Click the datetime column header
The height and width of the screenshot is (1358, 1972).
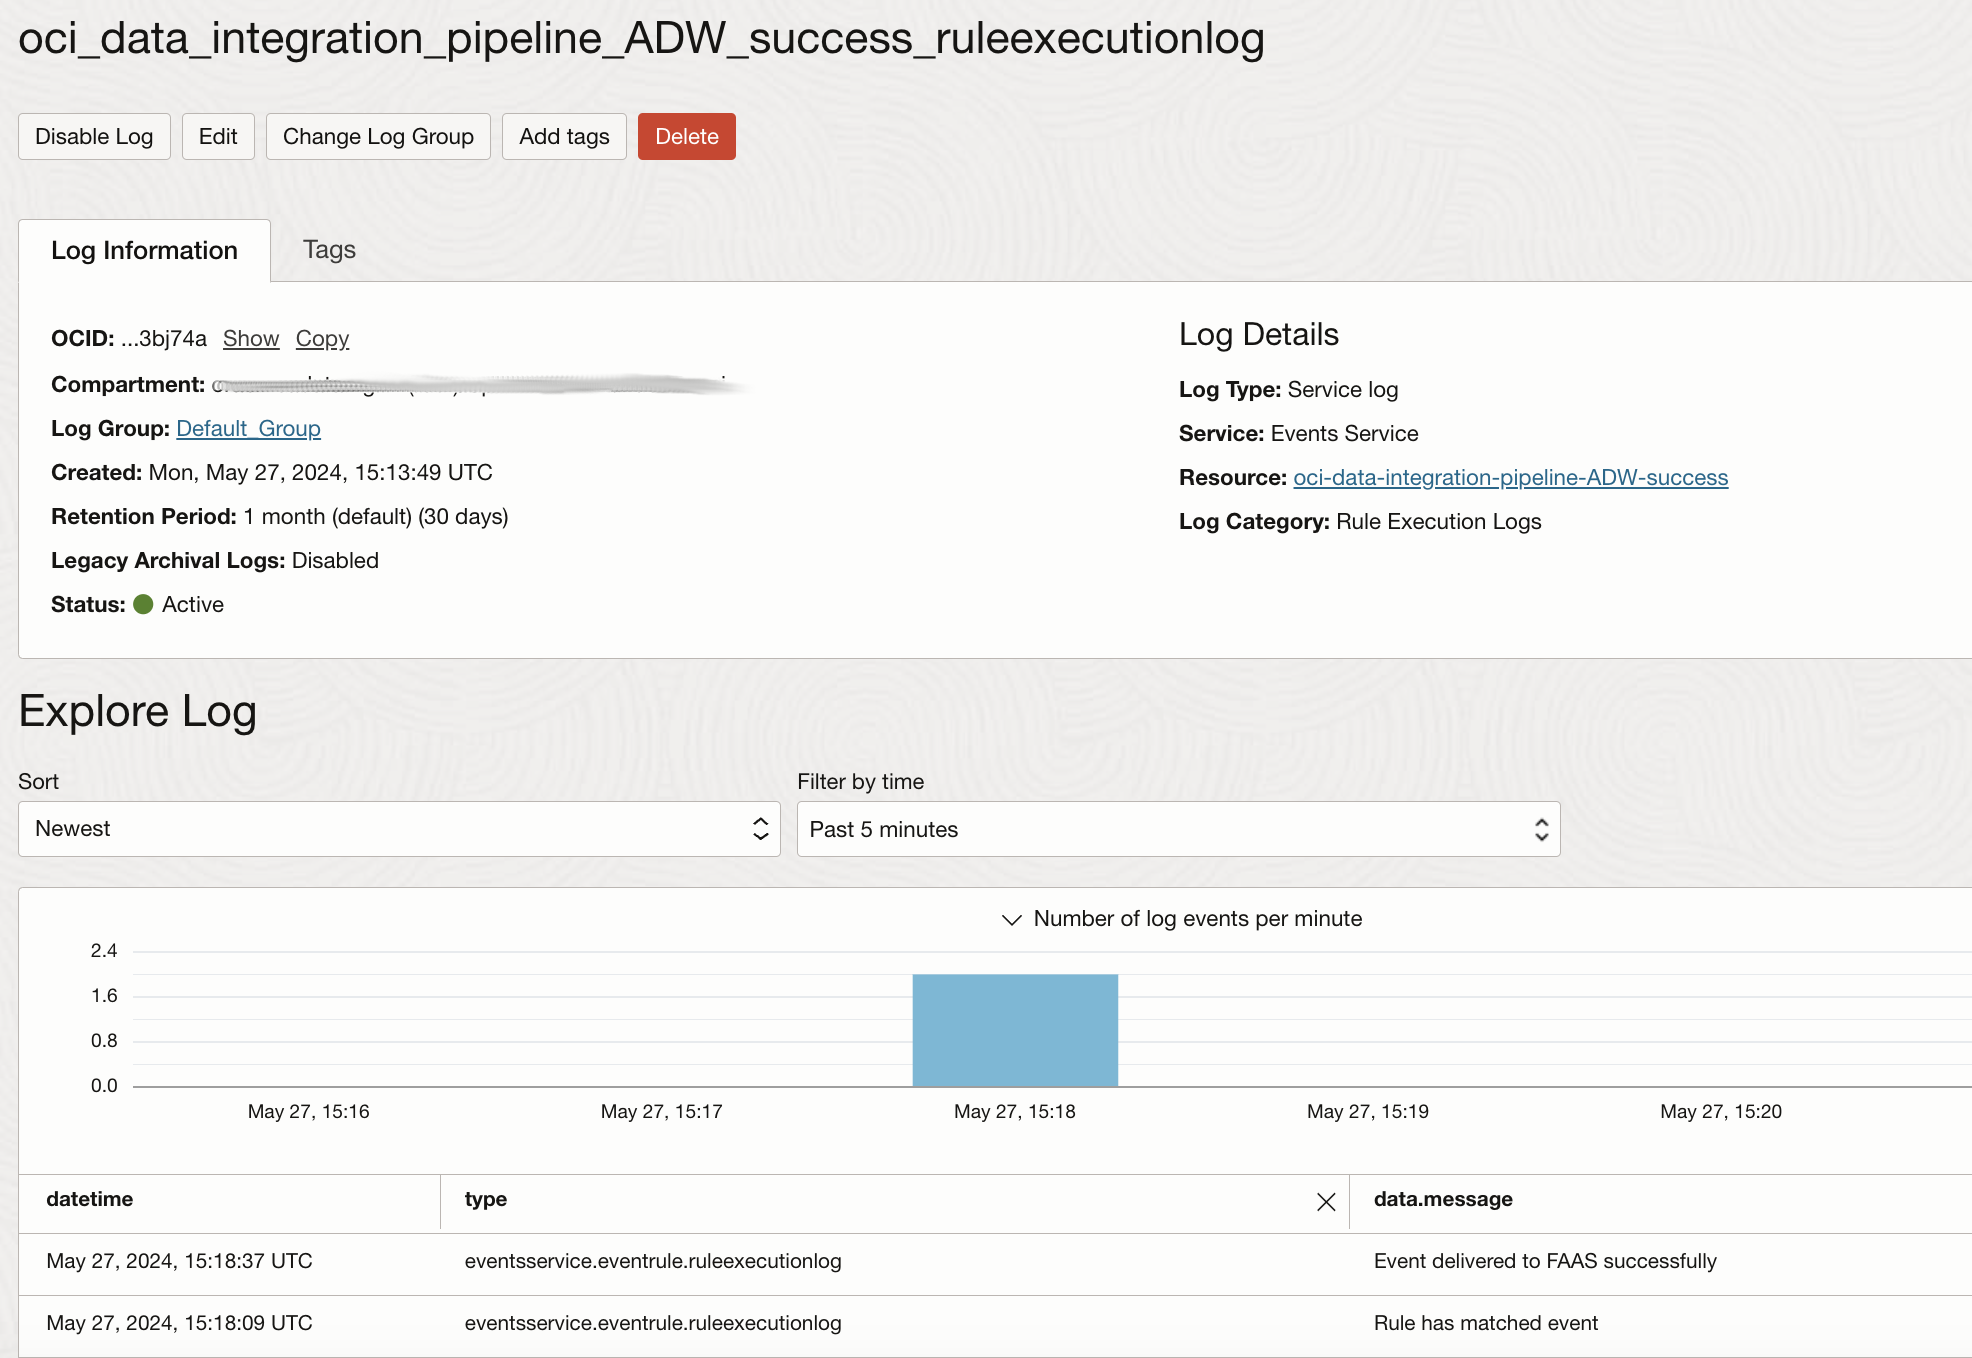89,1199
